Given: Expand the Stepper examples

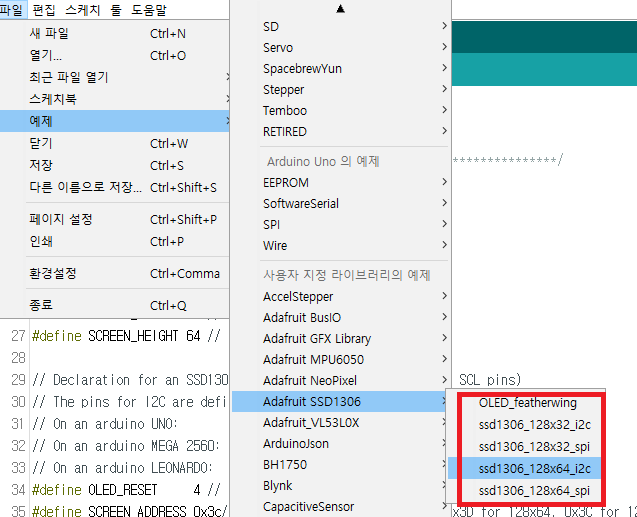Looking at the screenshot, I should (340, 90).
